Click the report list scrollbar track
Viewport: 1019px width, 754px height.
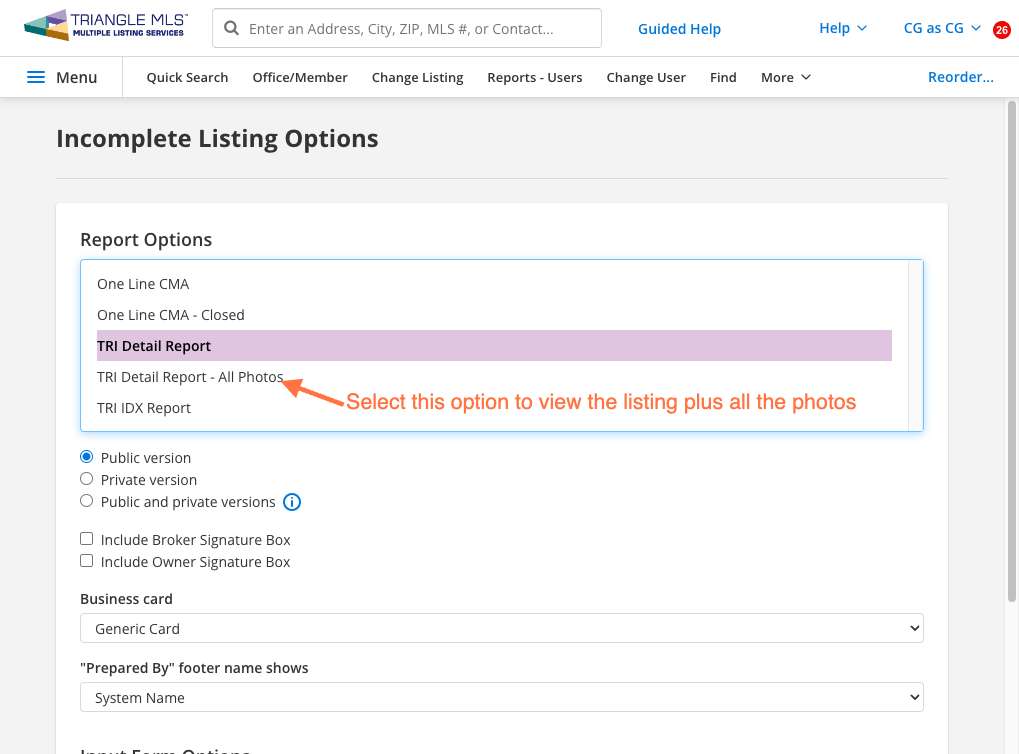pyautogui.click(x=915, y=345)
